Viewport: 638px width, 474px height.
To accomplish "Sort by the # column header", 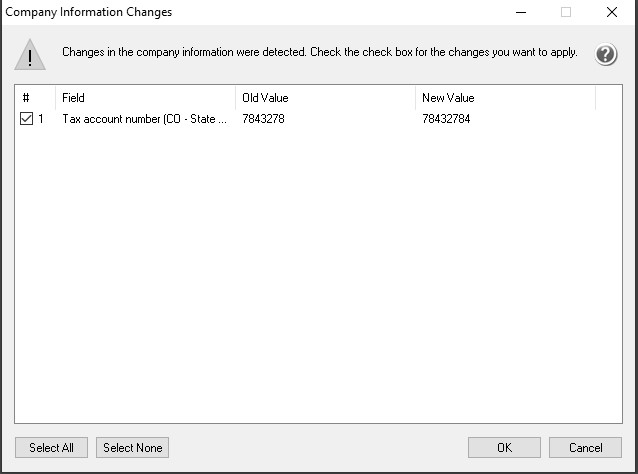I will (x=35, y=98).
